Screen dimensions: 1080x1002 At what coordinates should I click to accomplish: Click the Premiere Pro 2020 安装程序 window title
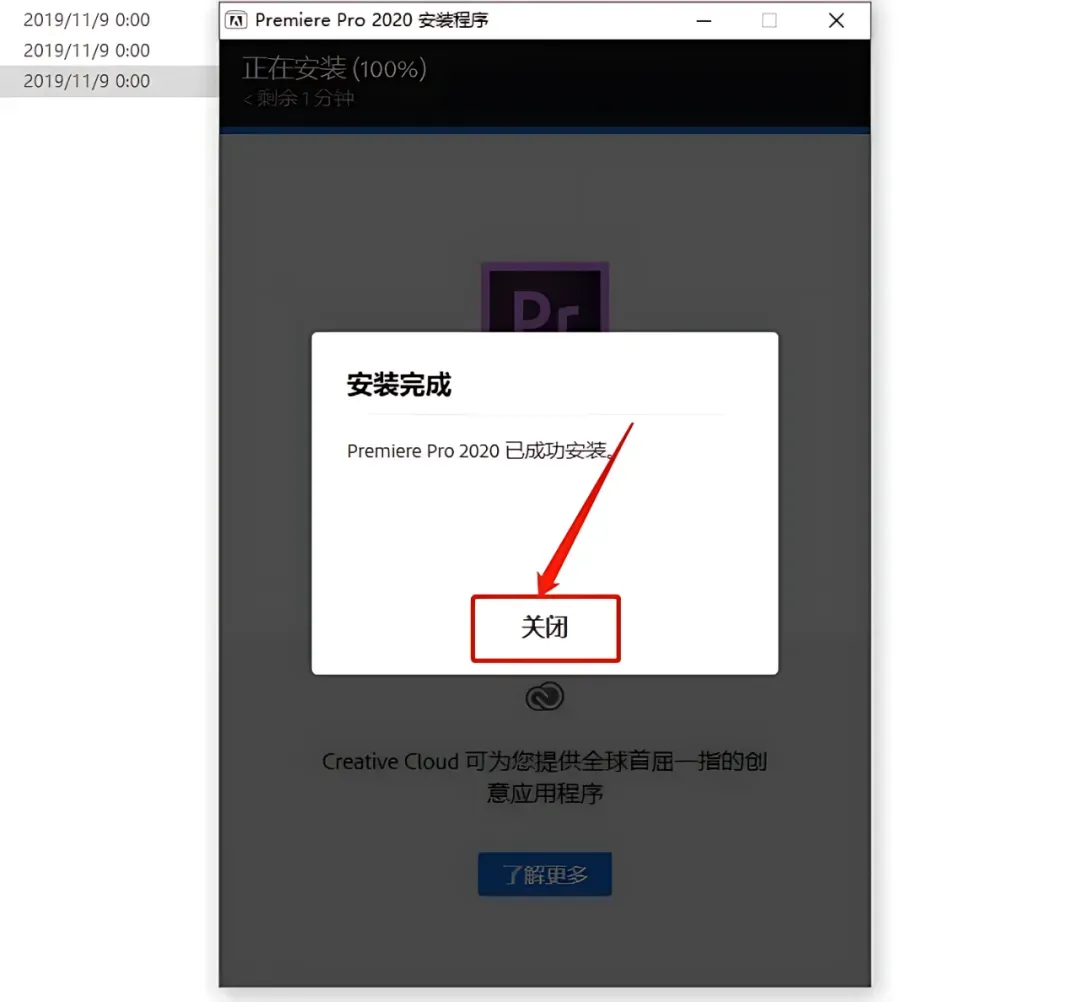click(x=372, y=20)
